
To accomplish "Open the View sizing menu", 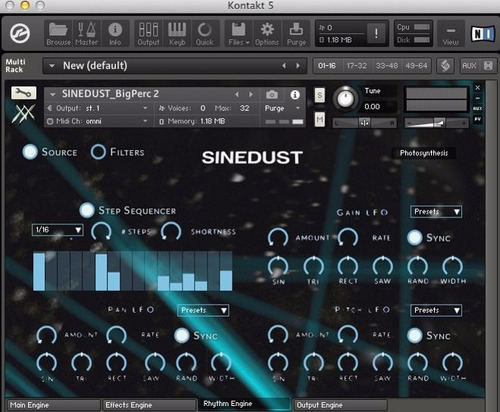I will click(x=451, y=34).
